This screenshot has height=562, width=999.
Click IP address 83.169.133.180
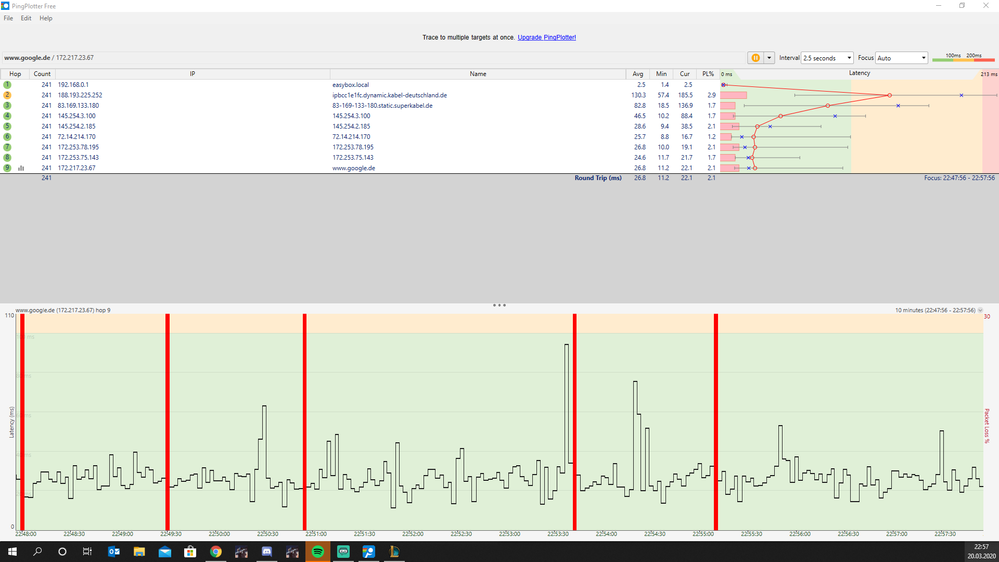coord(78,106)
